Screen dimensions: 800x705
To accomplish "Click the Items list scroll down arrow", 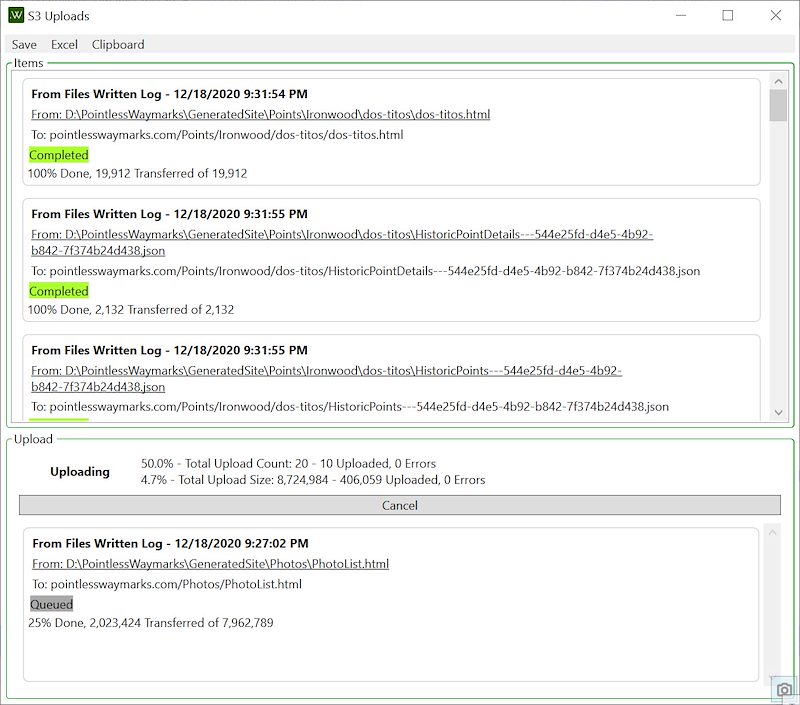I will [x=778, y=412].
